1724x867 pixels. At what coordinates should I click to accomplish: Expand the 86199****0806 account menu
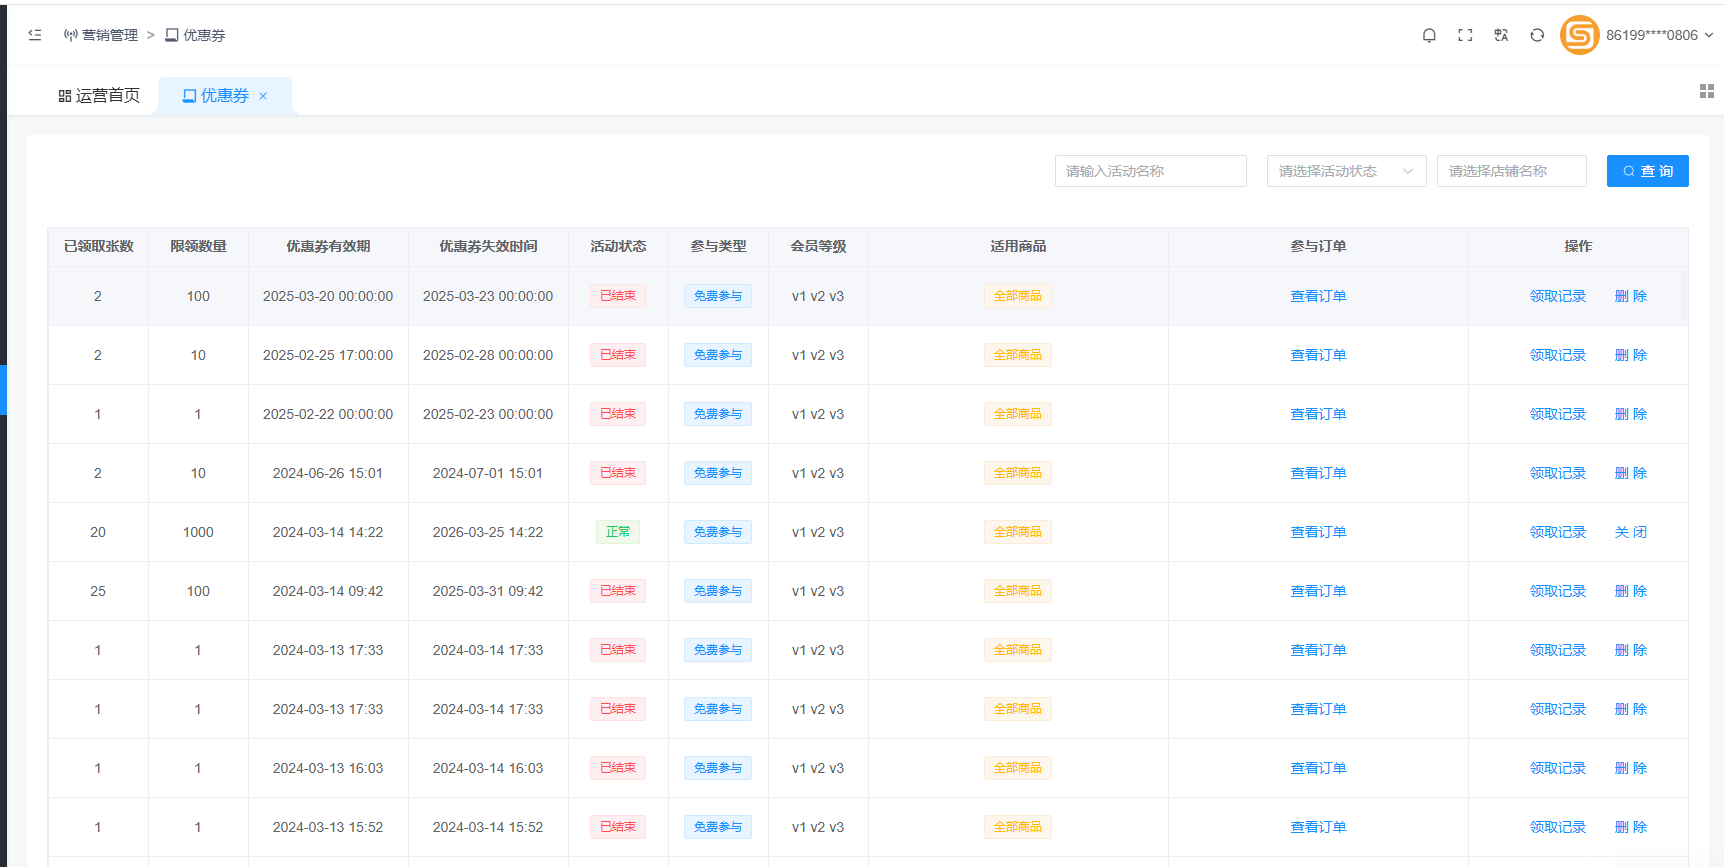pyautogui.click(x=1659, y=35)
